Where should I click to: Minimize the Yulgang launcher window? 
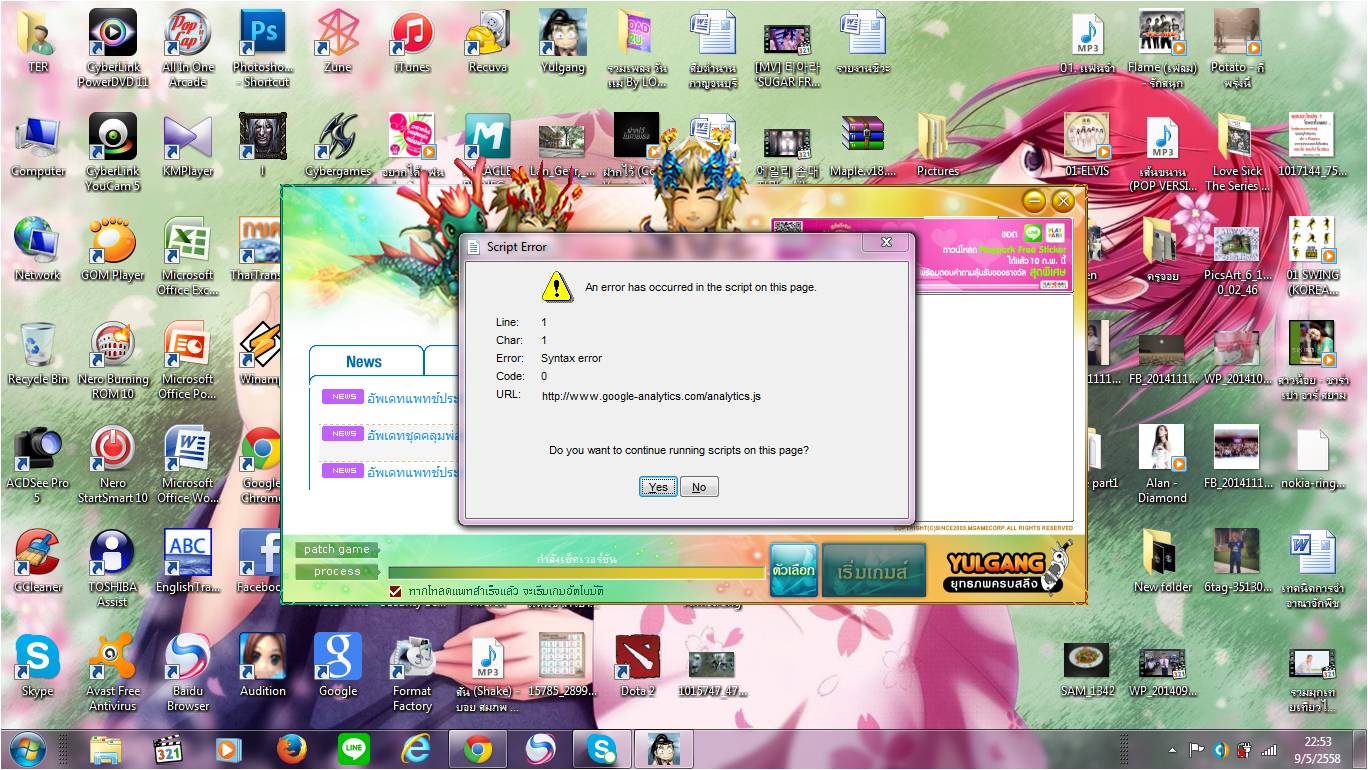(1034, 201)
